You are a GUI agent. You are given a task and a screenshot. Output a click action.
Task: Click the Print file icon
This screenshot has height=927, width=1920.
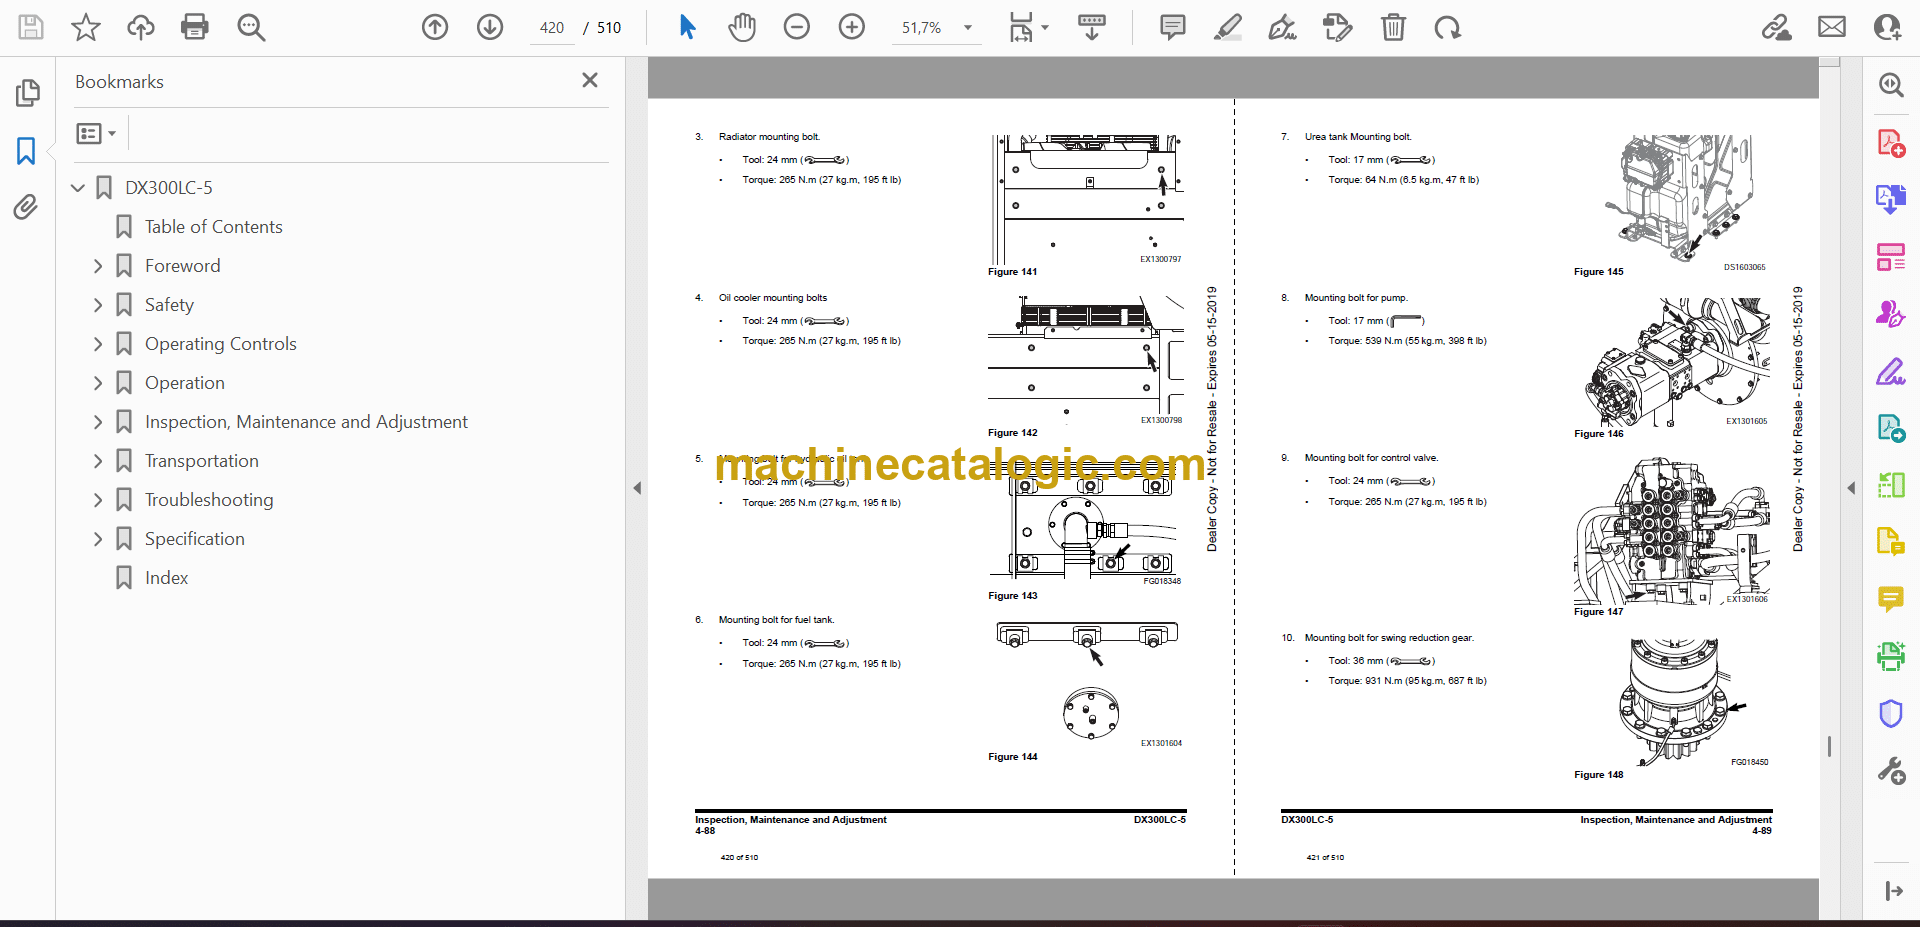[x=194, y=27]
